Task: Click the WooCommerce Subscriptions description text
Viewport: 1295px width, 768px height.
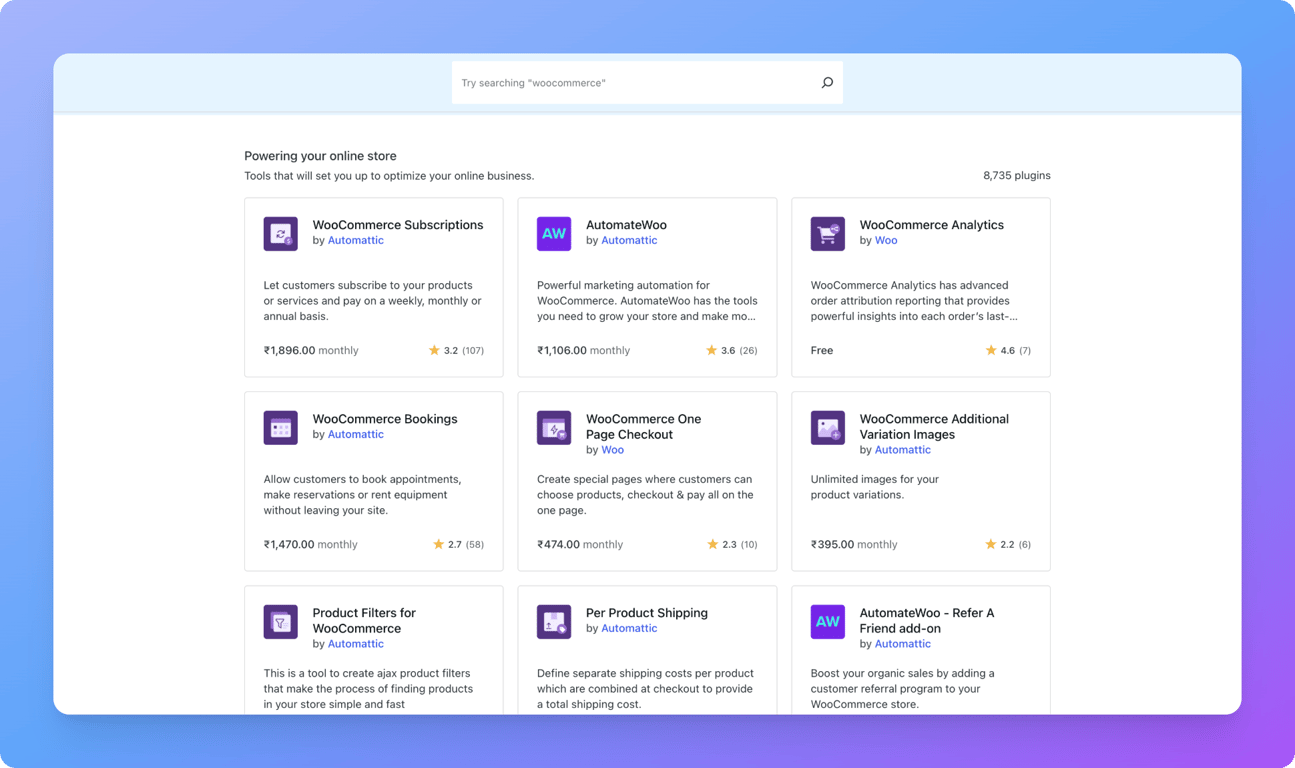Action: (x=373, y=301)
